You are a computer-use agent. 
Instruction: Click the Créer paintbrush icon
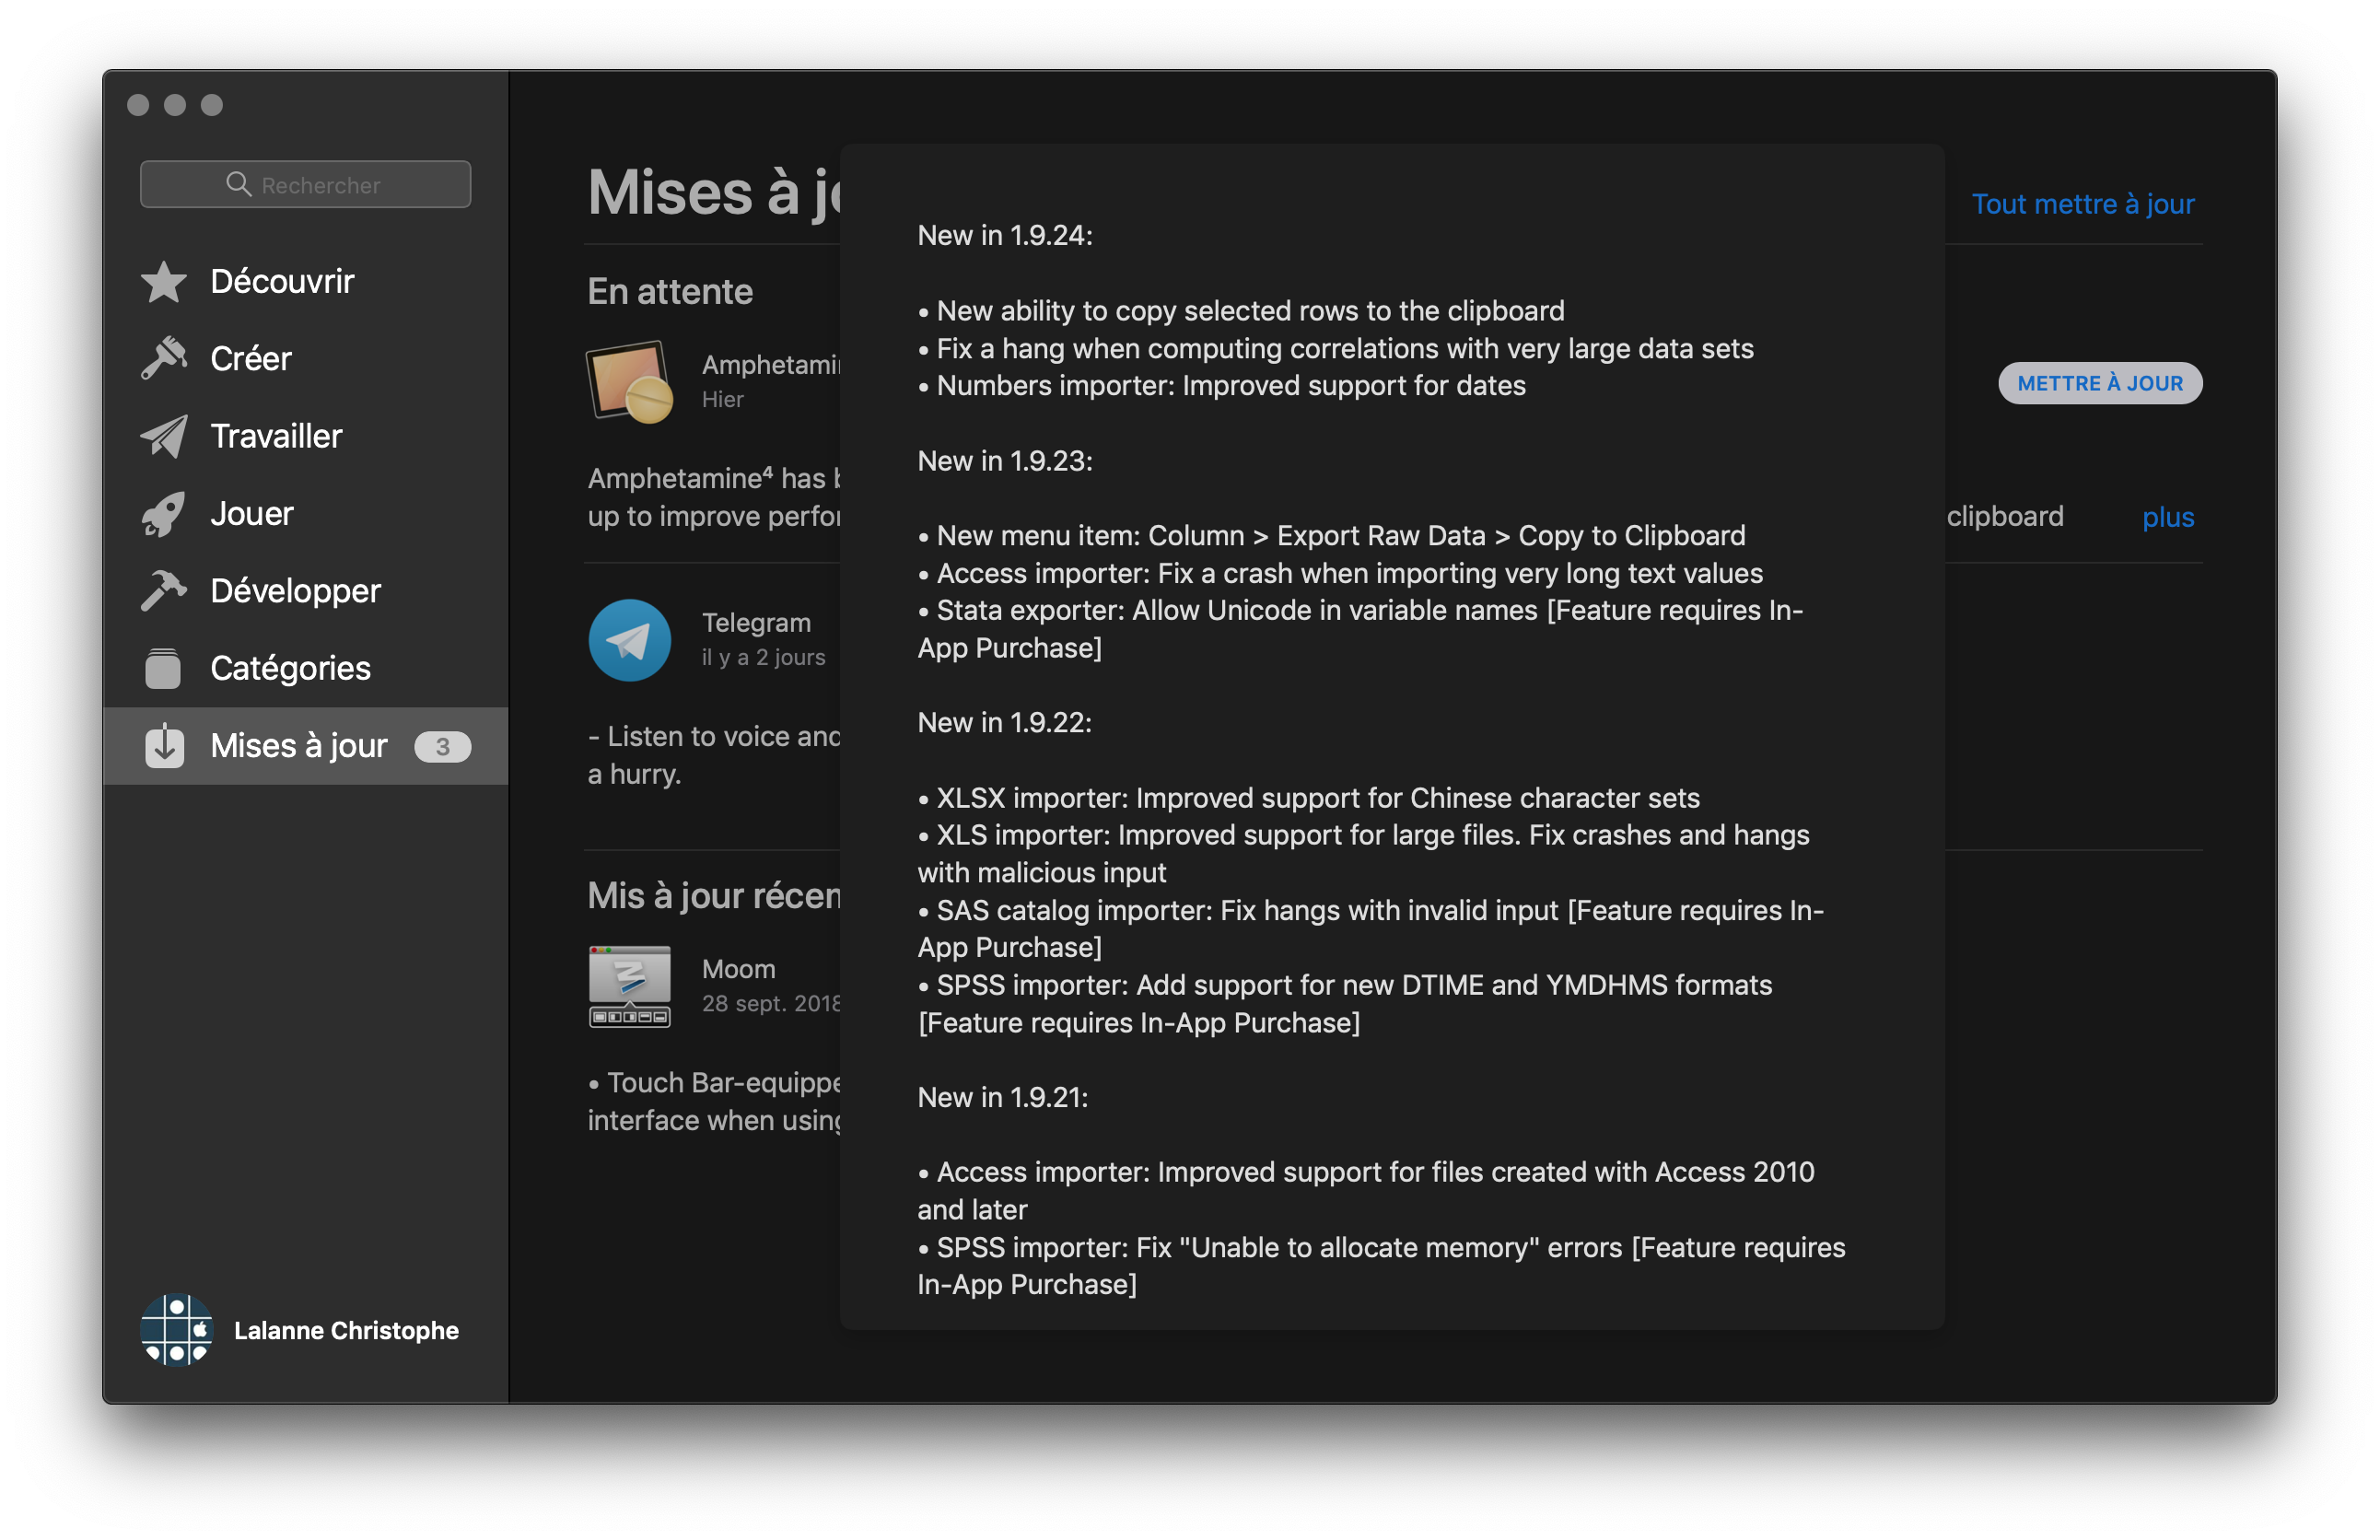164,358
